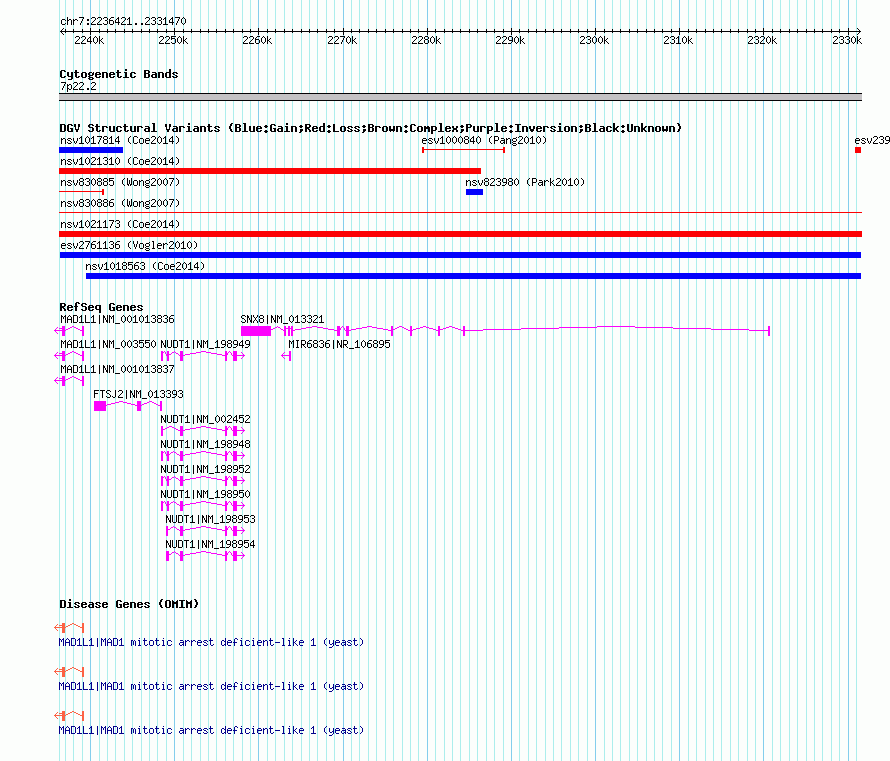The width and height of the screenshot is (890, 761).
Task: Open the Cytogenetic Bands track title
Action: point(119,74)
